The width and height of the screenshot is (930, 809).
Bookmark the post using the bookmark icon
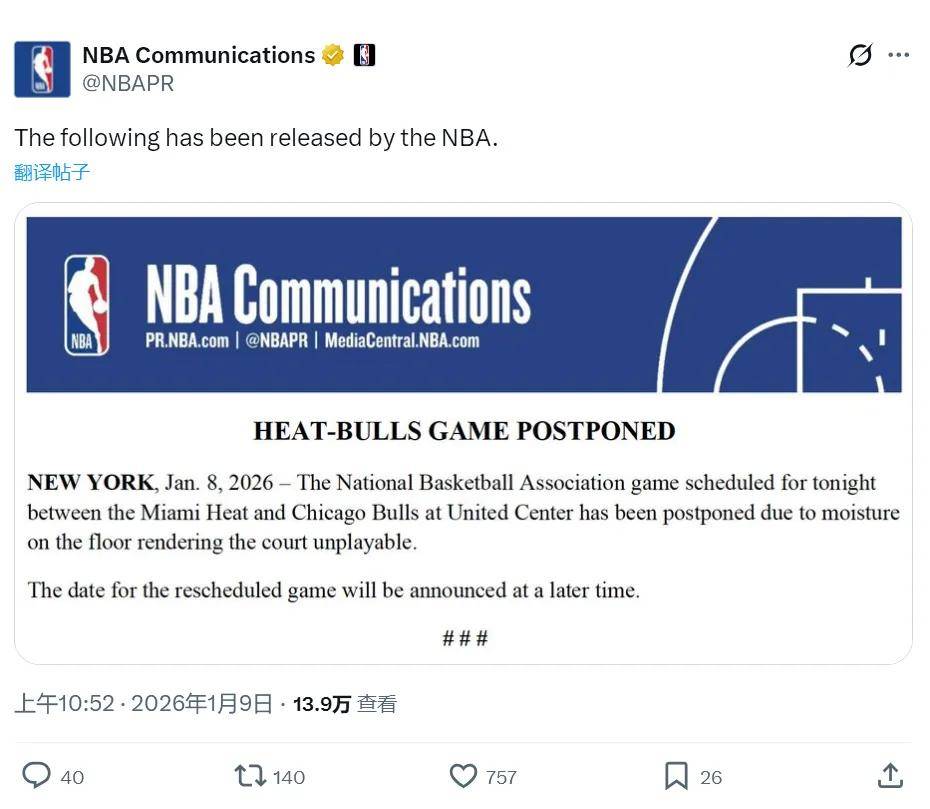[x=676, y=776]
